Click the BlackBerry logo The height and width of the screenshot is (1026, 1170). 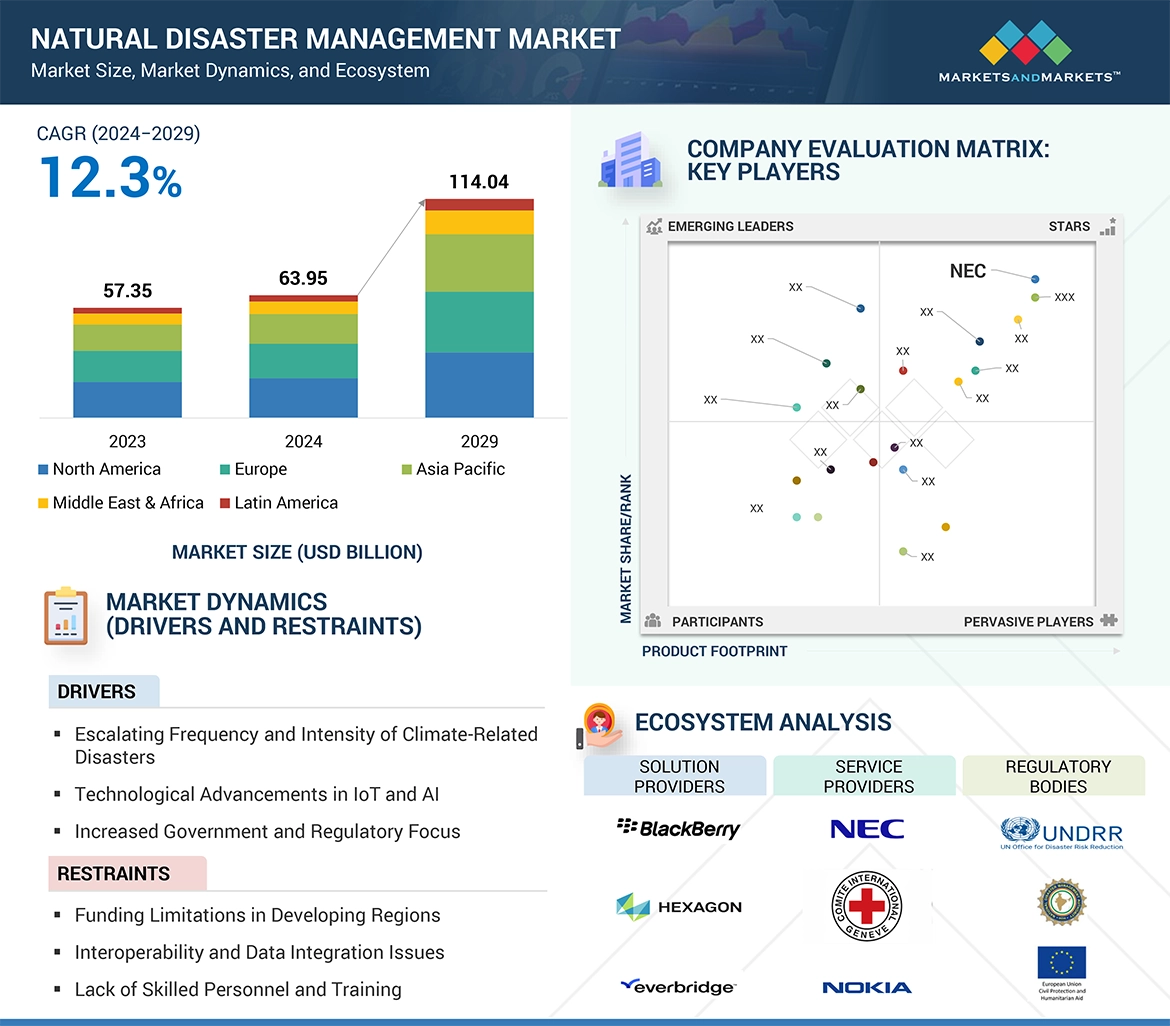(679, 828)
